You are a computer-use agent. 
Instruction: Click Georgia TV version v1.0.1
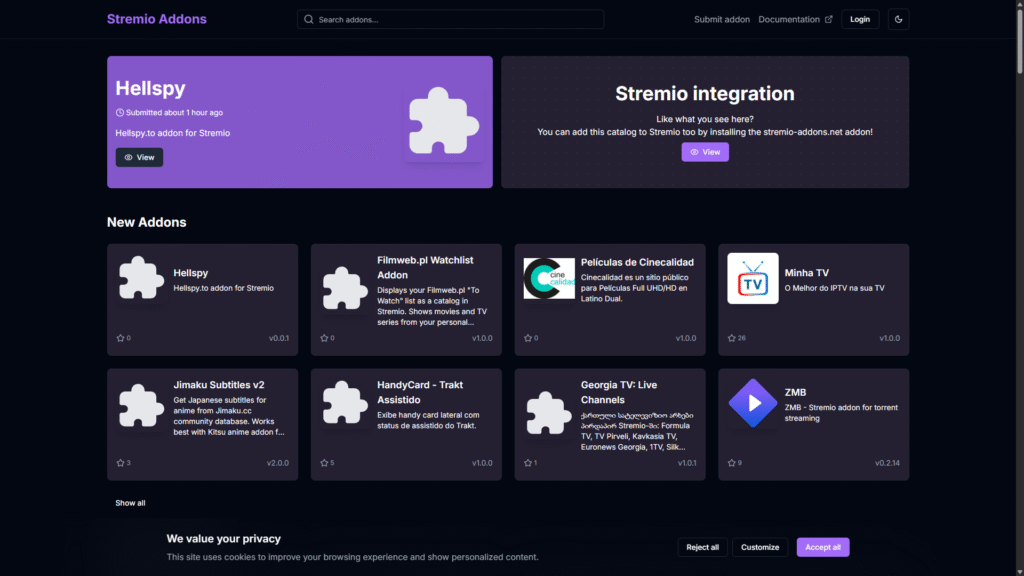686,463
